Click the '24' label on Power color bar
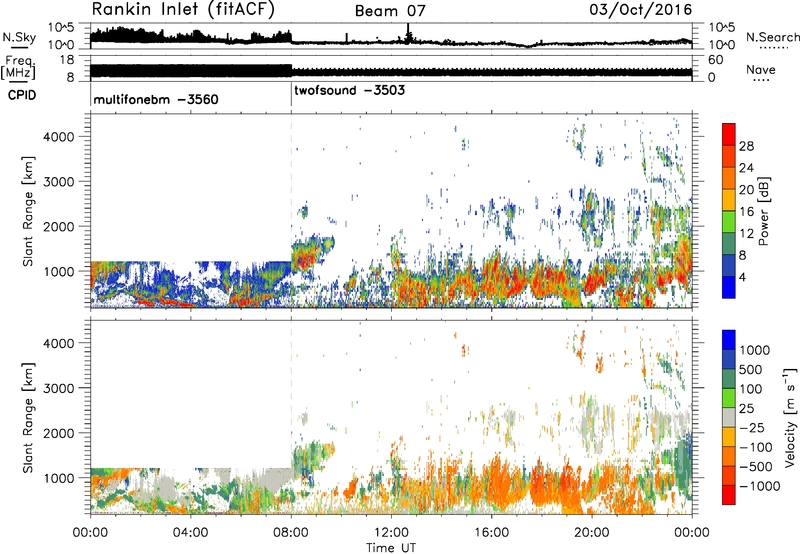The image size is (800, 554). coord(746,168)
